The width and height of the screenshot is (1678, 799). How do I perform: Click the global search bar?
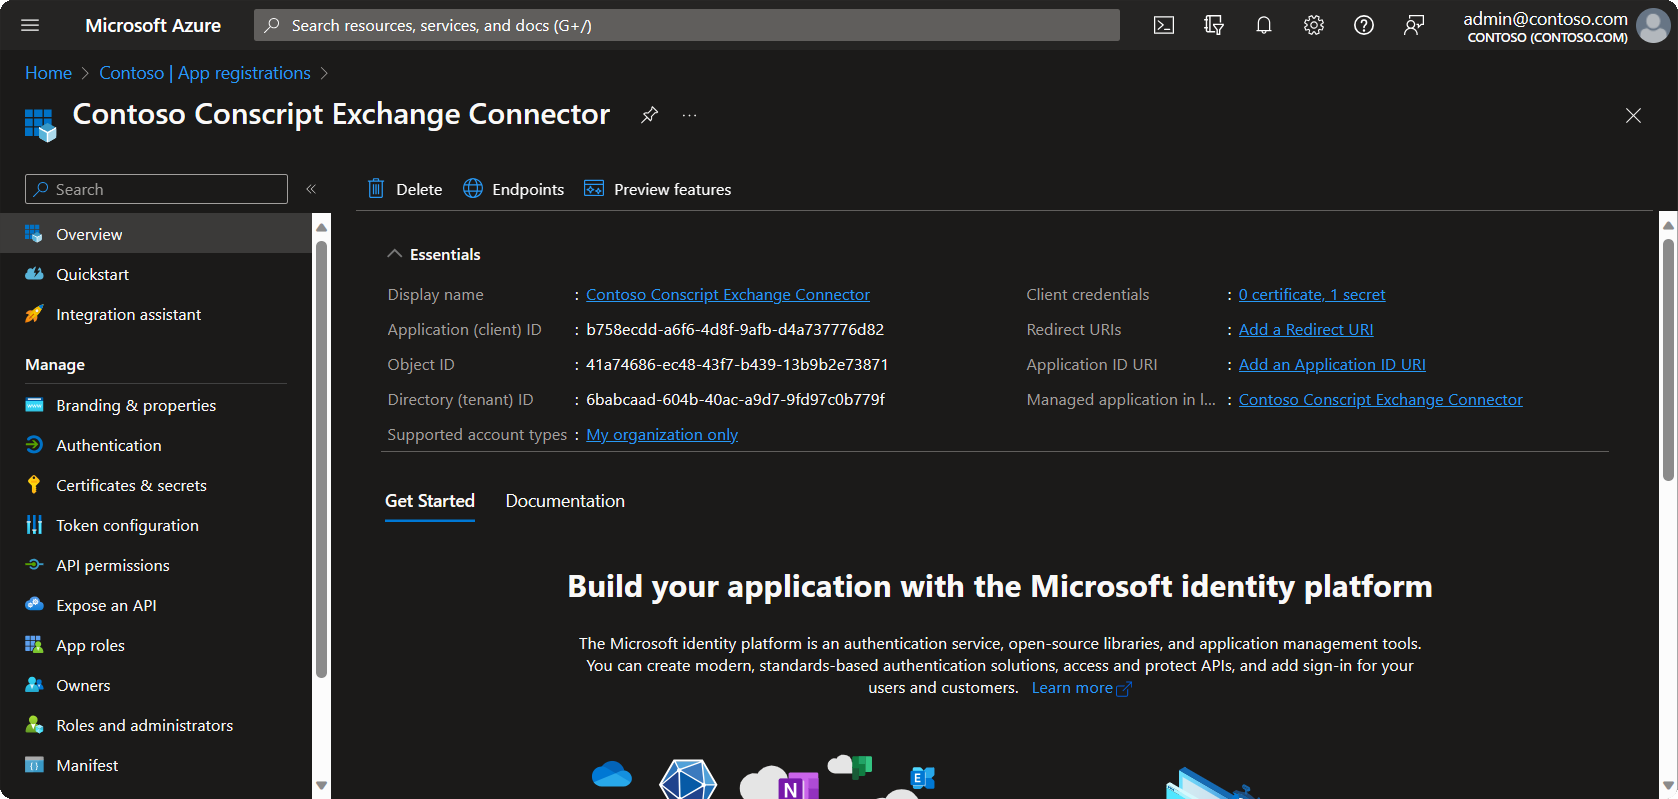click(687, 25)
